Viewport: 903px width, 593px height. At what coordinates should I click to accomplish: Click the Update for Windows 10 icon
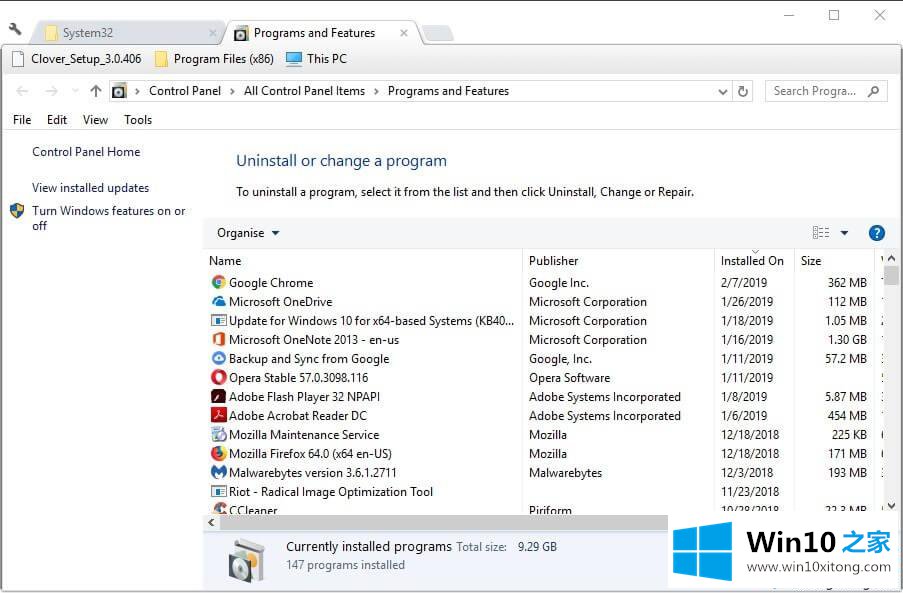tap(218, 320)
